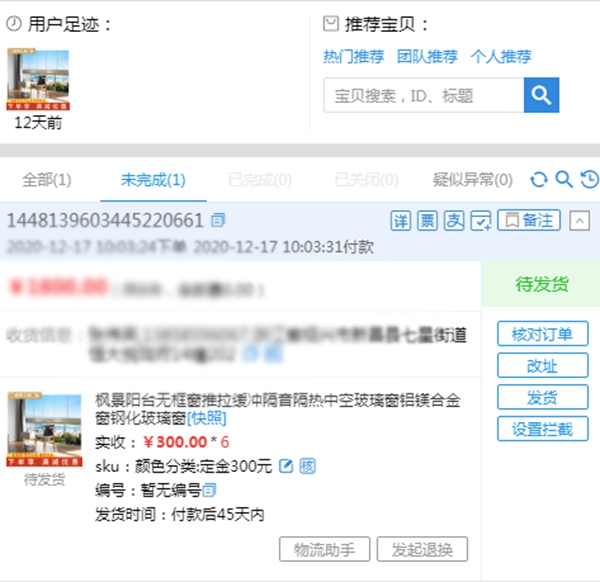Copy the order number 1448139603445220661
Image resolution: width=600 pixels, height=582 pixels.
tap(218, 220)
